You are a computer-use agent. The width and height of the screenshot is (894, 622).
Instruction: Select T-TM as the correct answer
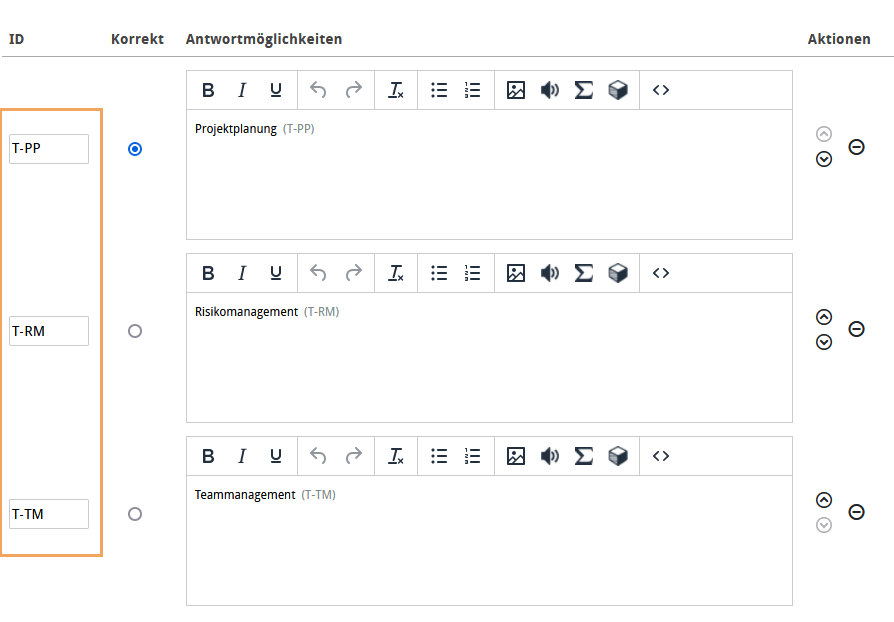point(135,514)
